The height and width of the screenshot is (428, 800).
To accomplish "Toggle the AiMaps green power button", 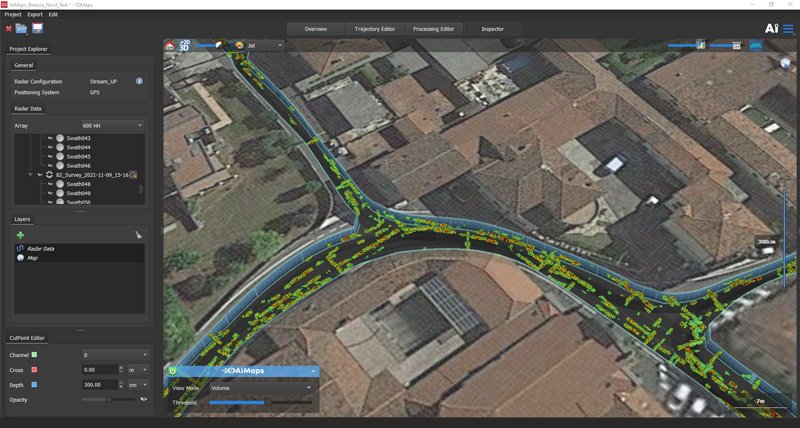I will point(172,371).
